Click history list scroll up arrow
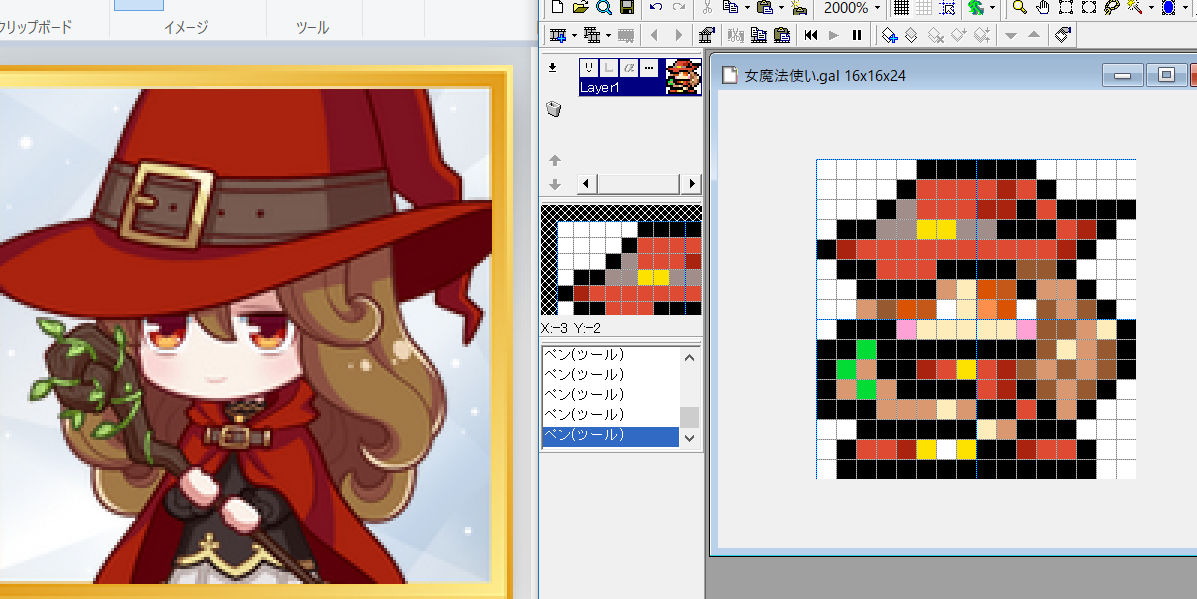This screenshot has width=1197, height=599. click(689, 357)
